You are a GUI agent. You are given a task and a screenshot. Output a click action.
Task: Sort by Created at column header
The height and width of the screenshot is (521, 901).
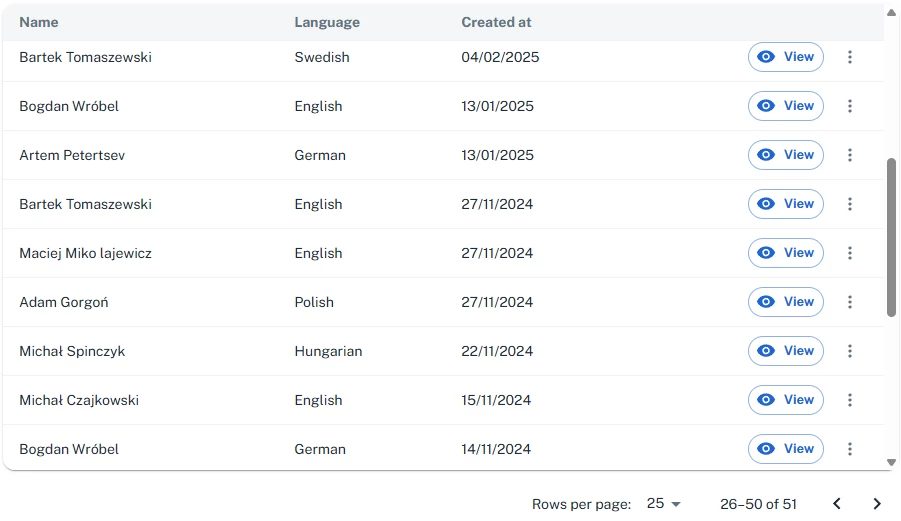[496, 22]
